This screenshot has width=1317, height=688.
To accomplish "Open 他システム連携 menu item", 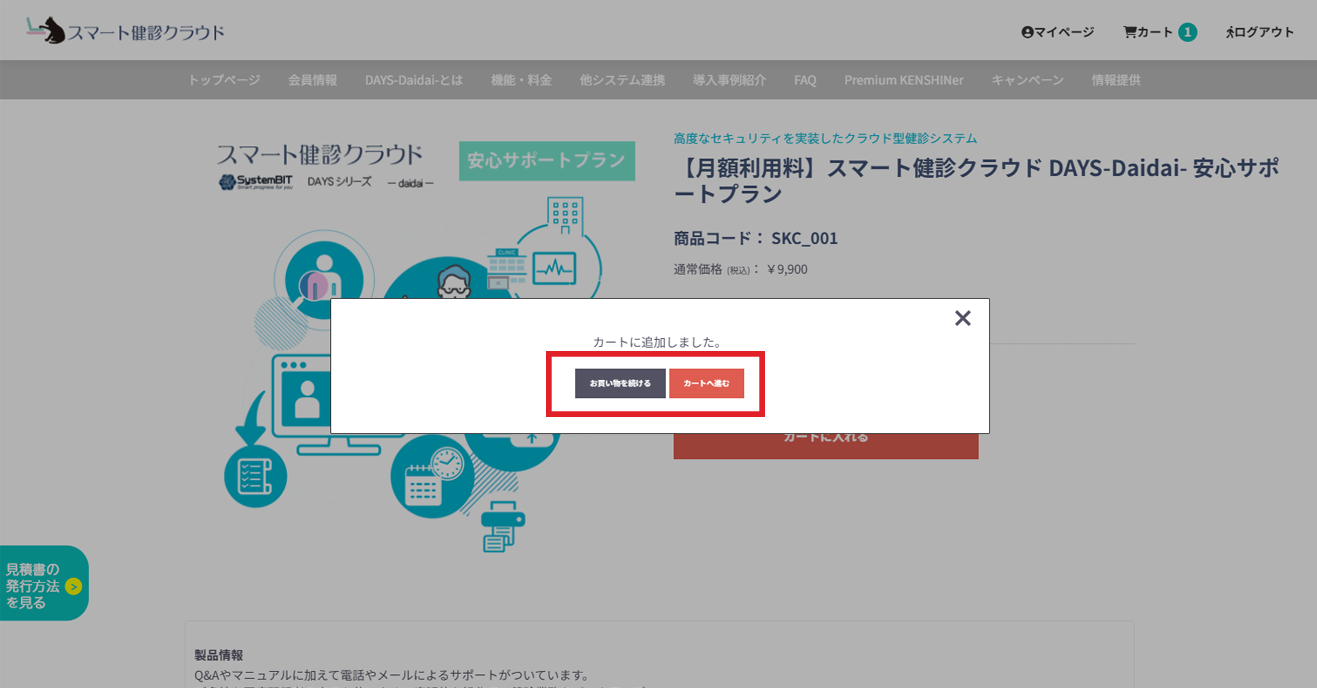I will (622, 80).
